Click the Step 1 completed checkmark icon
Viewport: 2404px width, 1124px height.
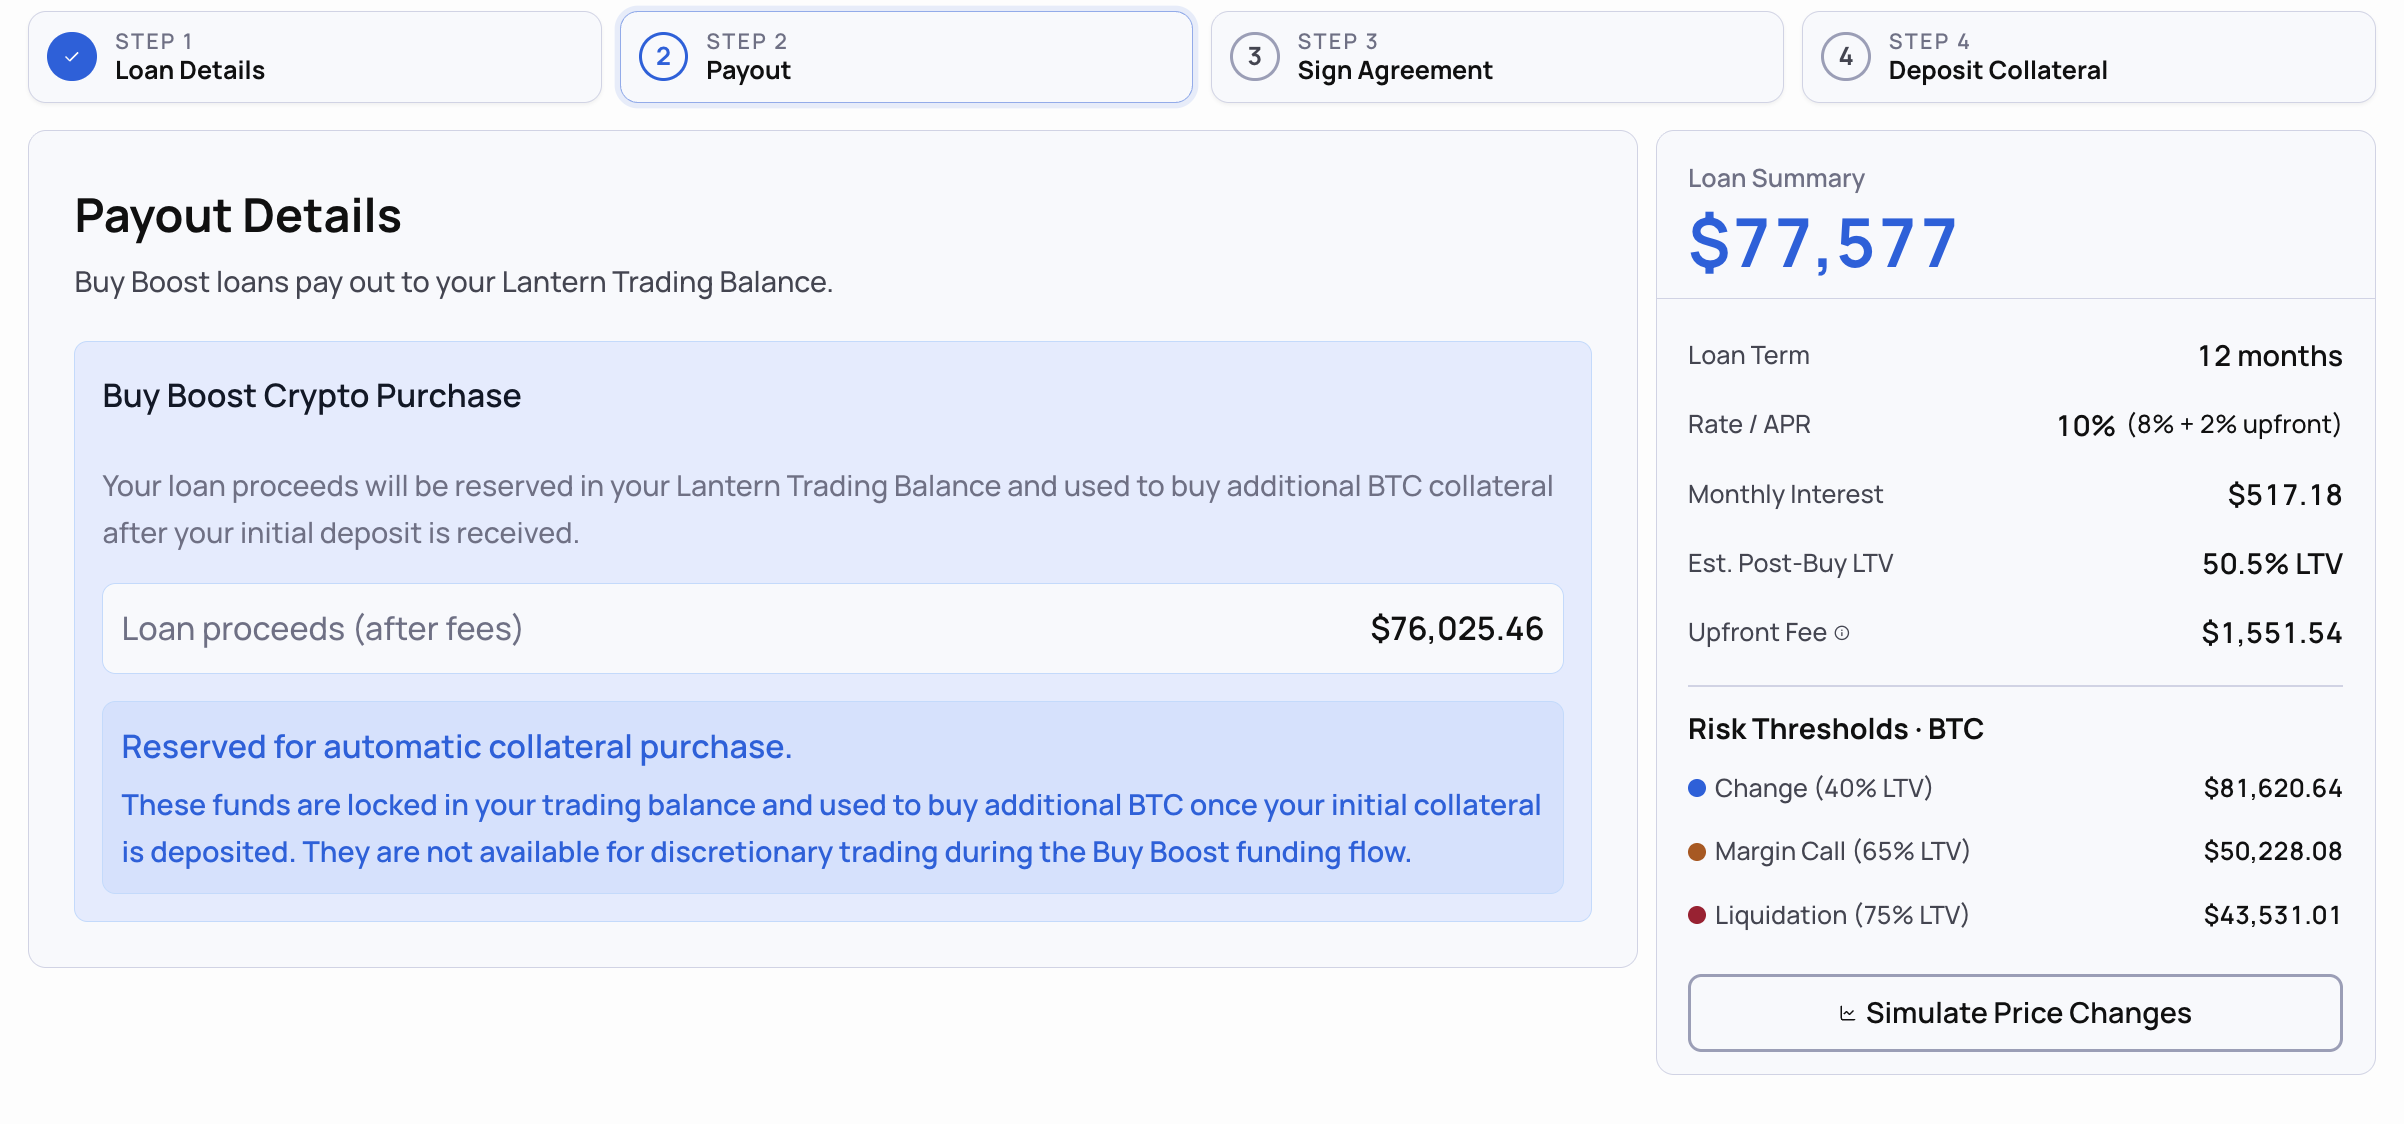point(72,57)
